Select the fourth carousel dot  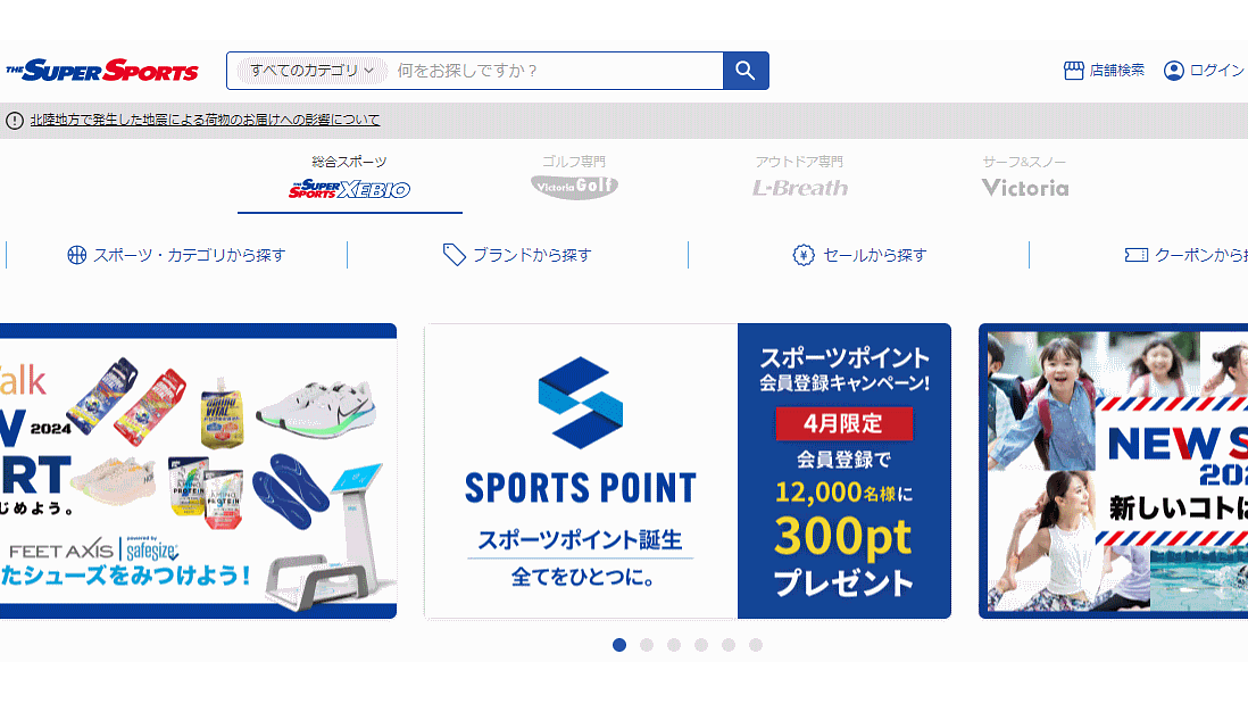701,645
